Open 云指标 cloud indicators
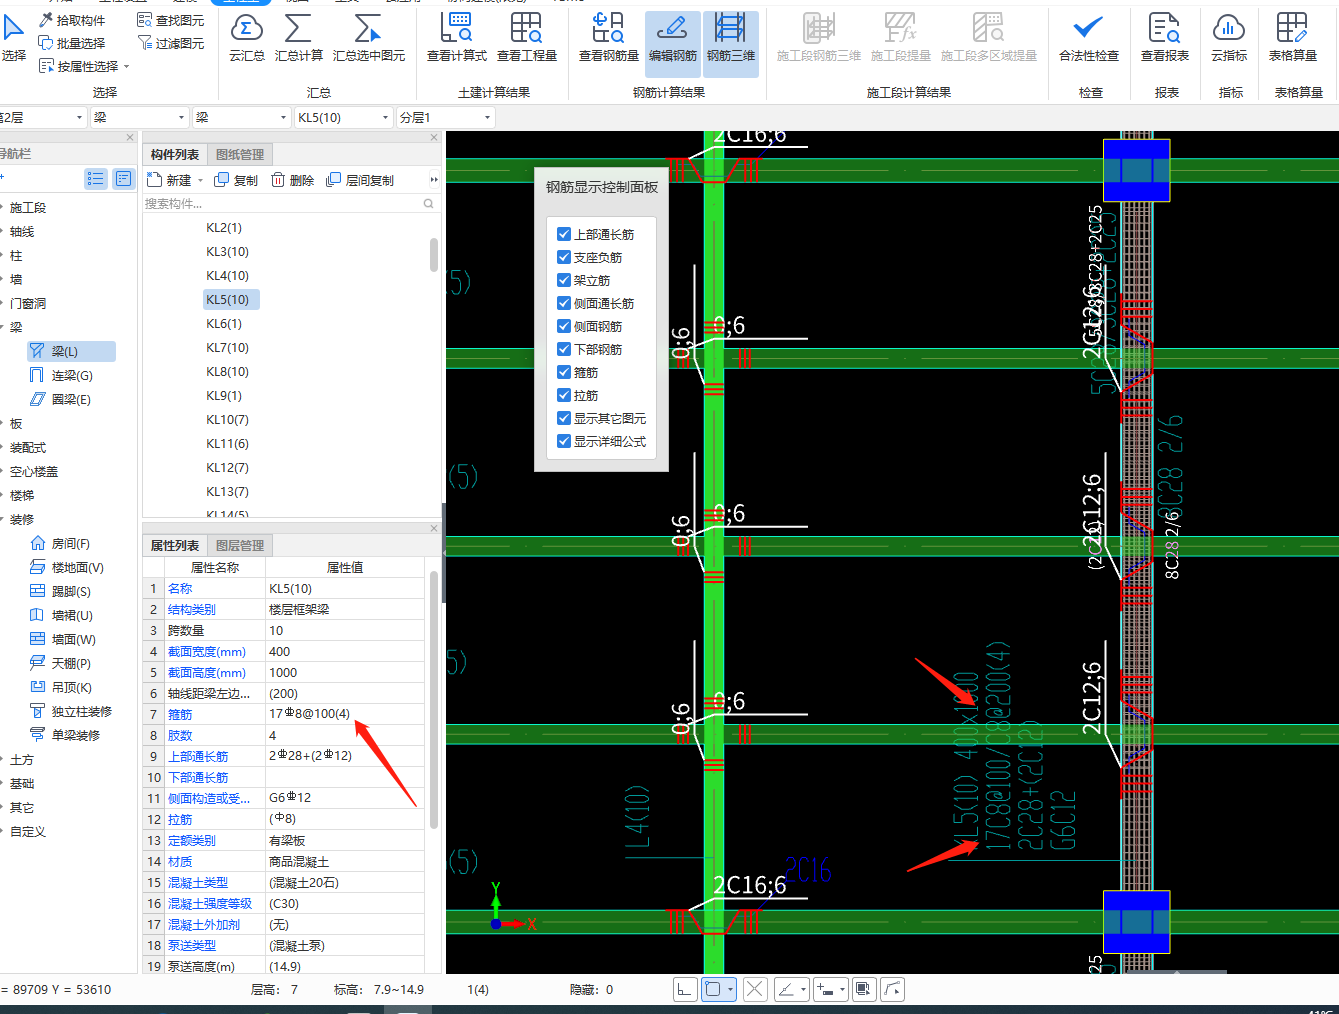Viewport: 1339px width, 1014px height. (1229, 37)
